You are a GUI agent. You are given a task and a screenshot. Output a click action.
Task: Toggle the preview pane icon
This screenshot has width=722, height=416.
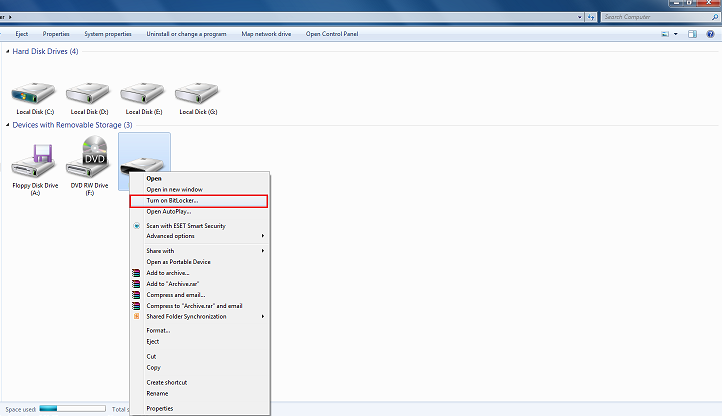tap(692, 34)
